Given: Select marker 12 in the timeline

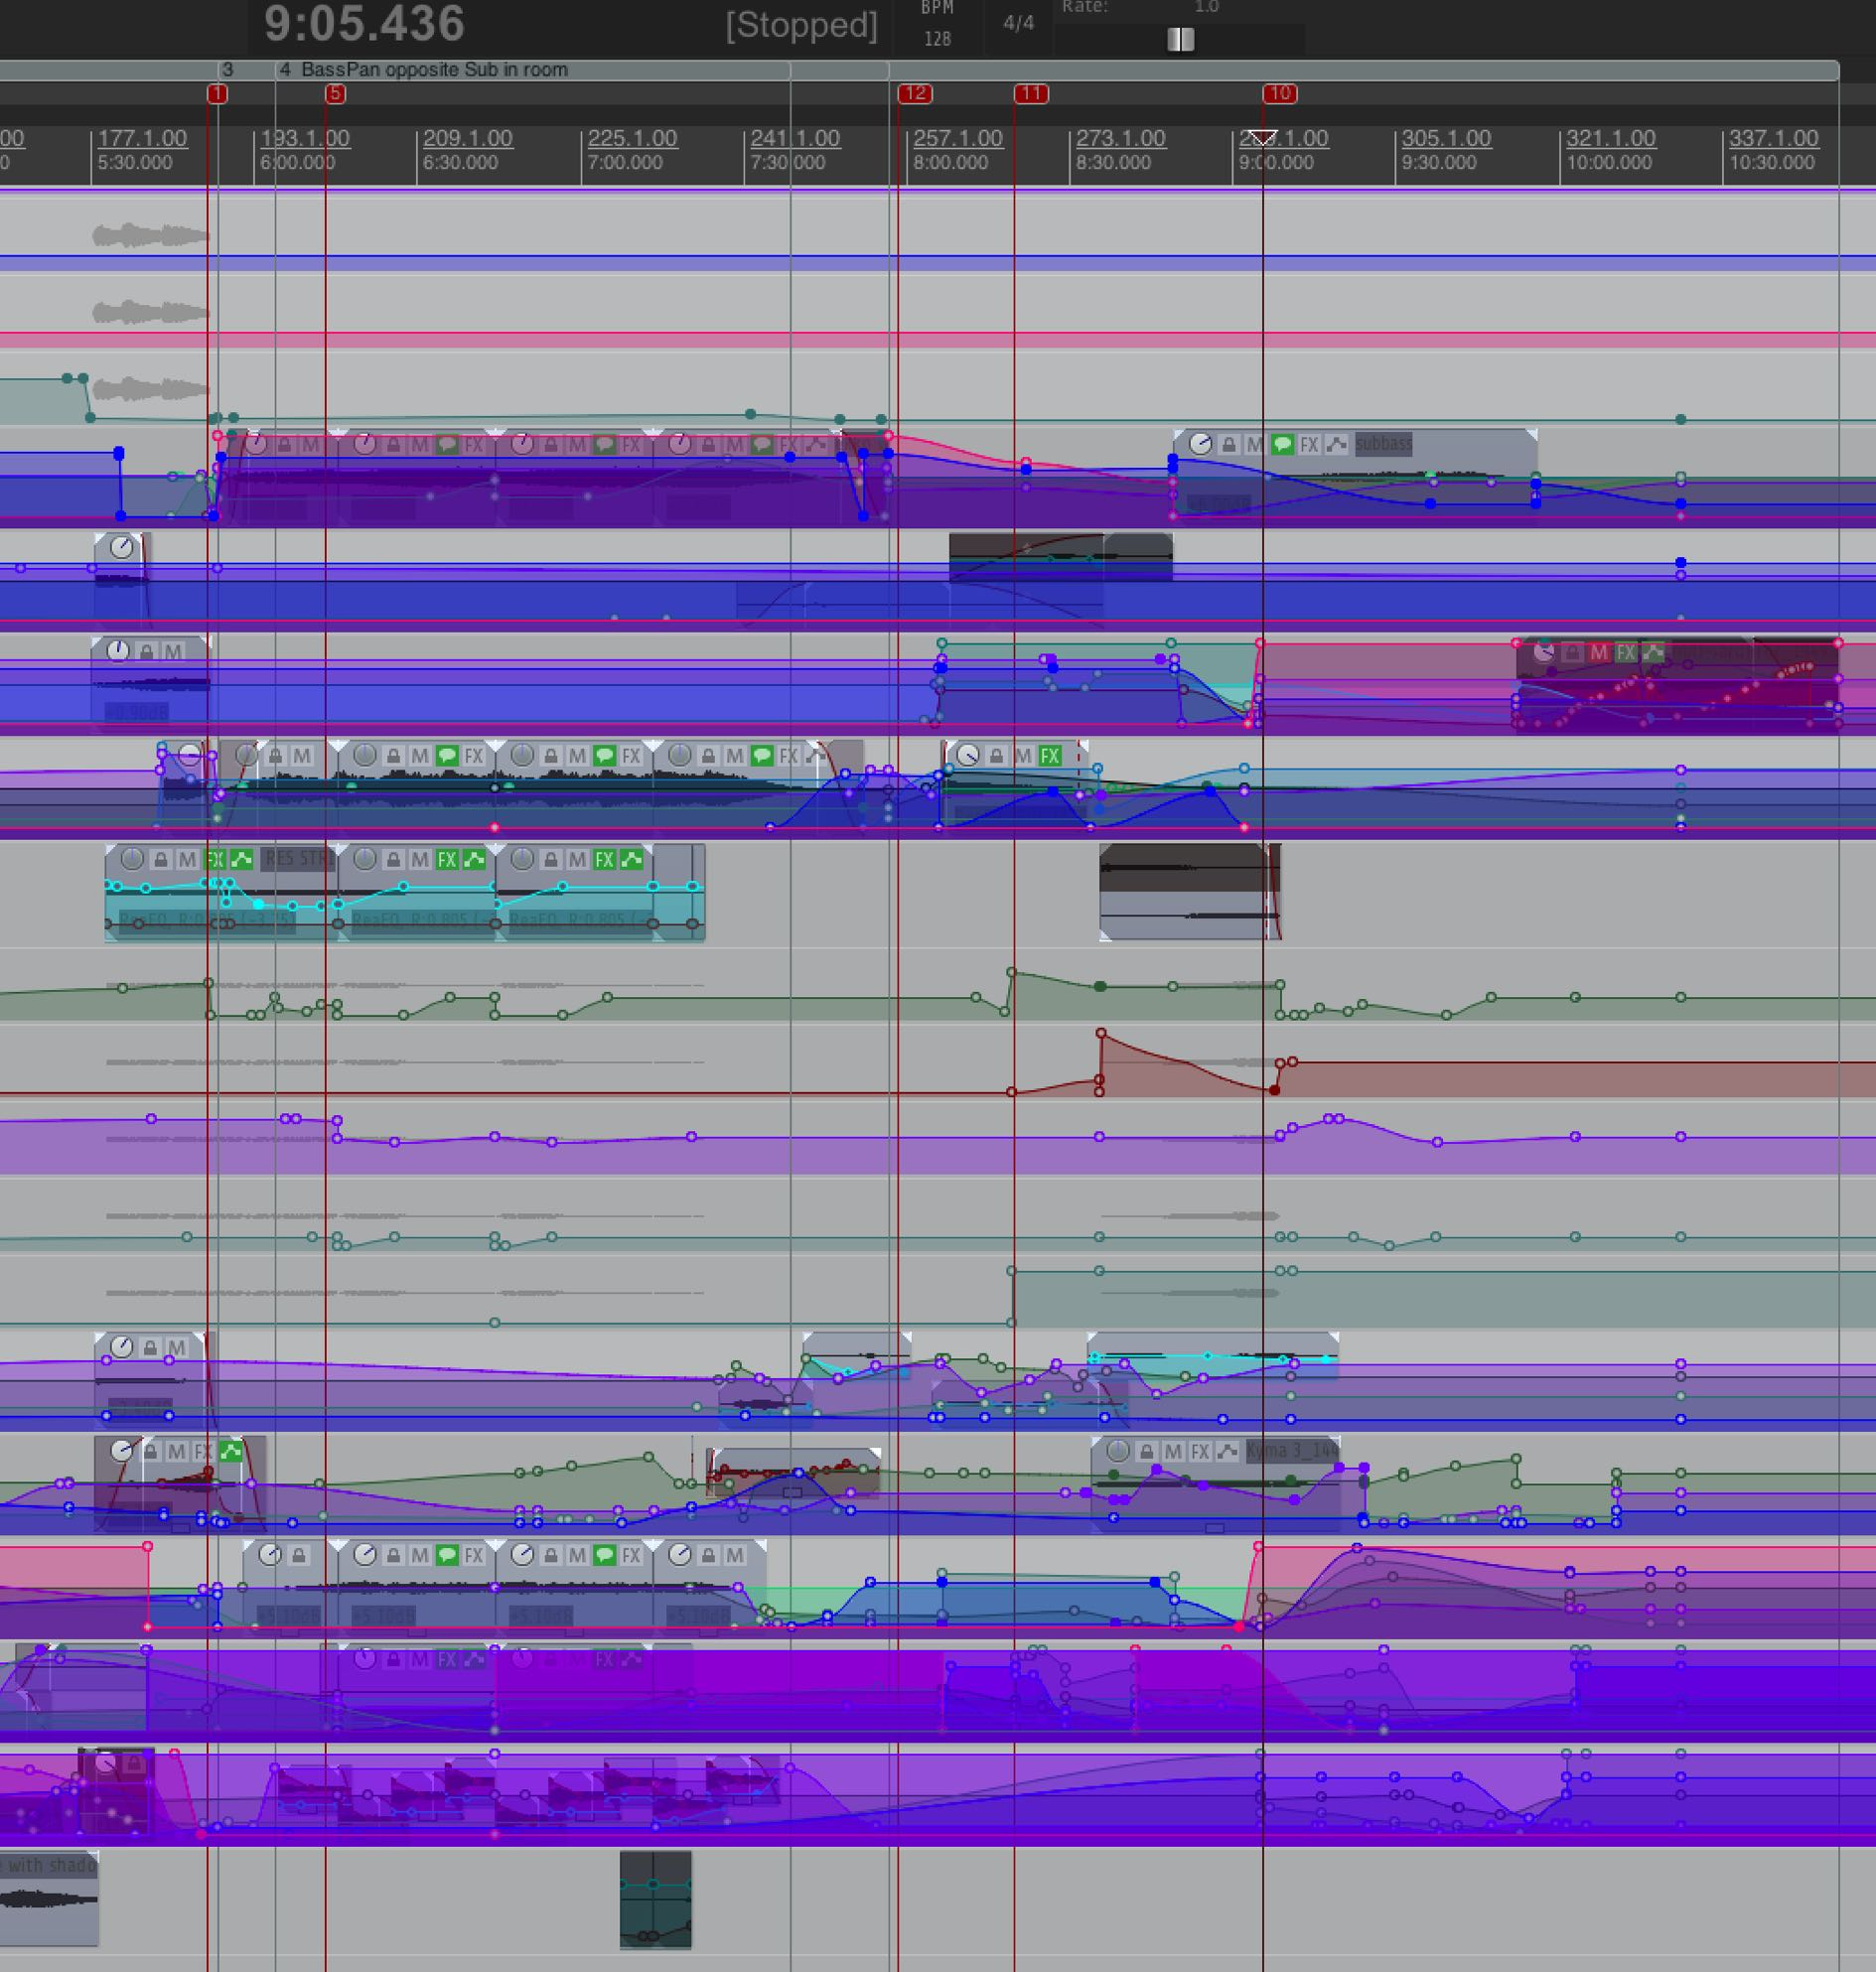Looking at the screenshot, I should [914, 94].
